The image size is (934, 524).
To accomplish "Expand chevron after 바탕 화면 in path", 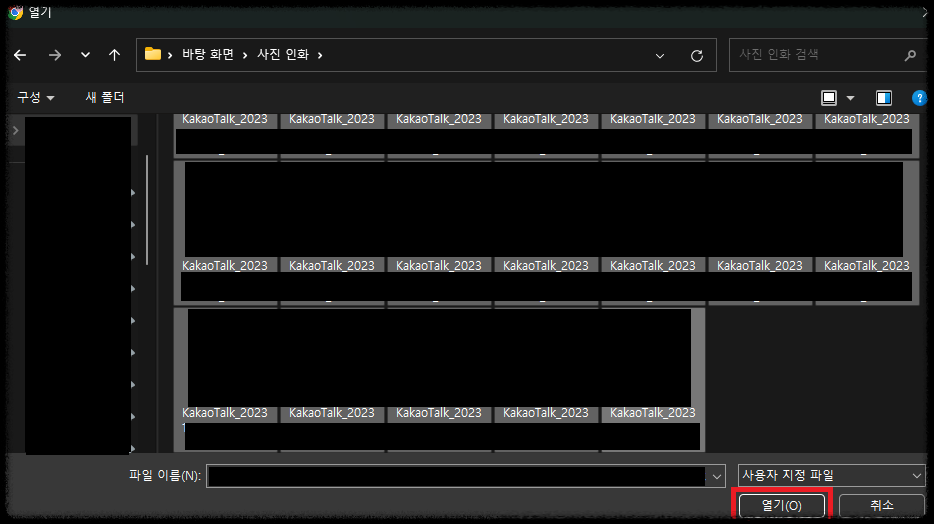I will click(245, 55).
